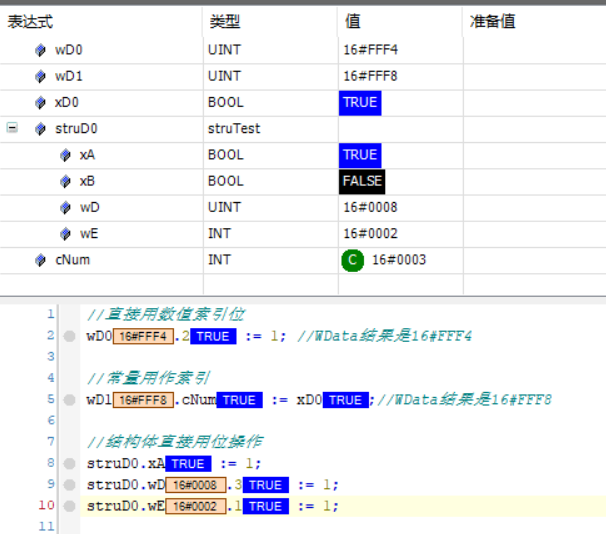The height and width of the screenshot is (534, 606).
Task: Click the prepared value cell for wD0
Action: point(535,50)
